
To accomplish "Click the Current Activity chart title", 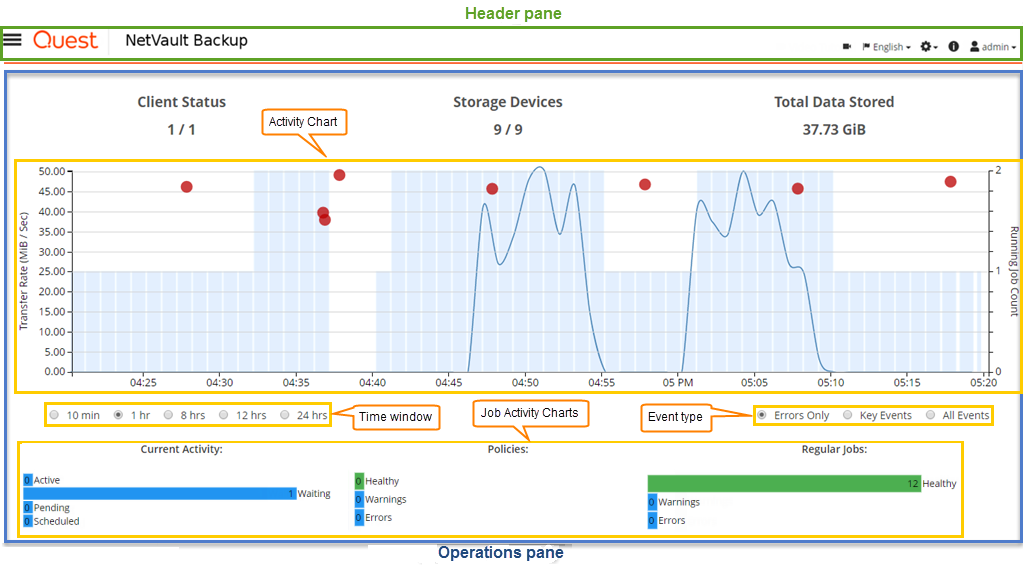I will coord(181,450).
